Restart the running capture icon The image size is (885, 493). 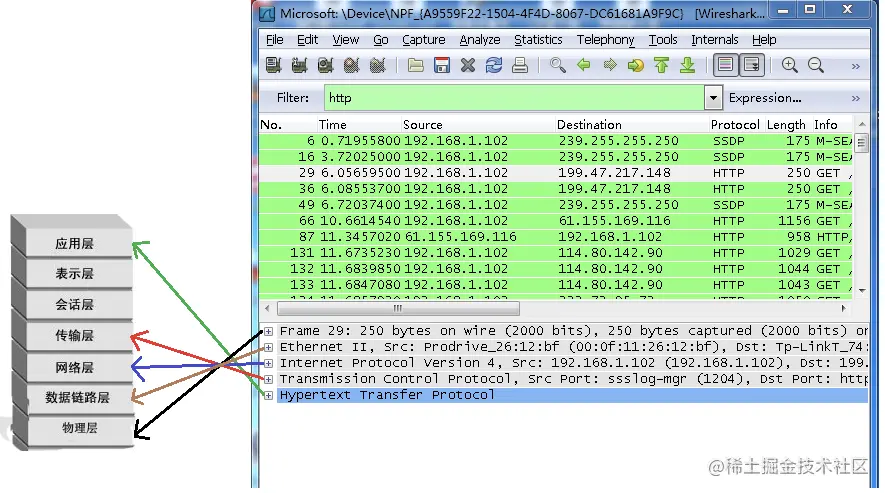click(x=377, y=66)
